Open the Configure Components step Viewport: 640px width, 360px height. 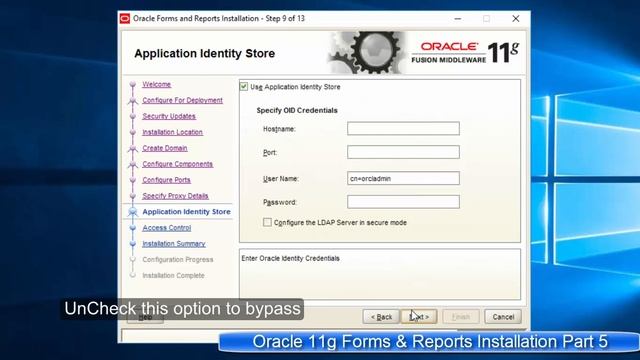point(178,164)
